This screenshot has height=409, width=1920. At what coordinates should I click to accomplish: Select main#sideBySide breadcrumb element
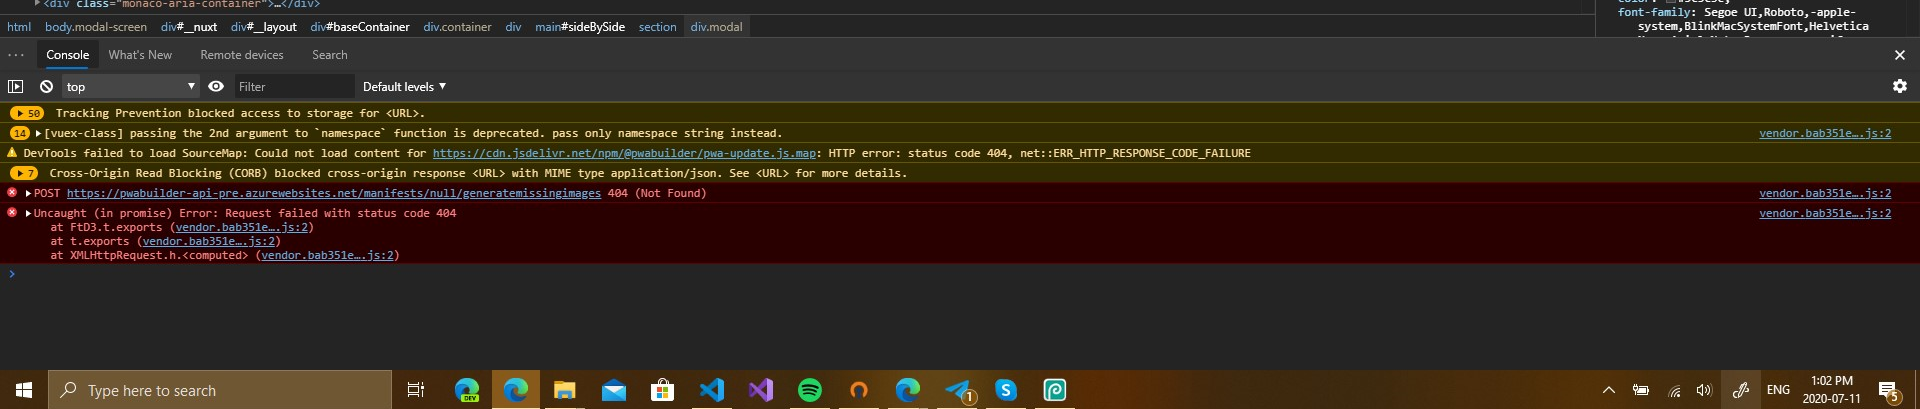580,27
